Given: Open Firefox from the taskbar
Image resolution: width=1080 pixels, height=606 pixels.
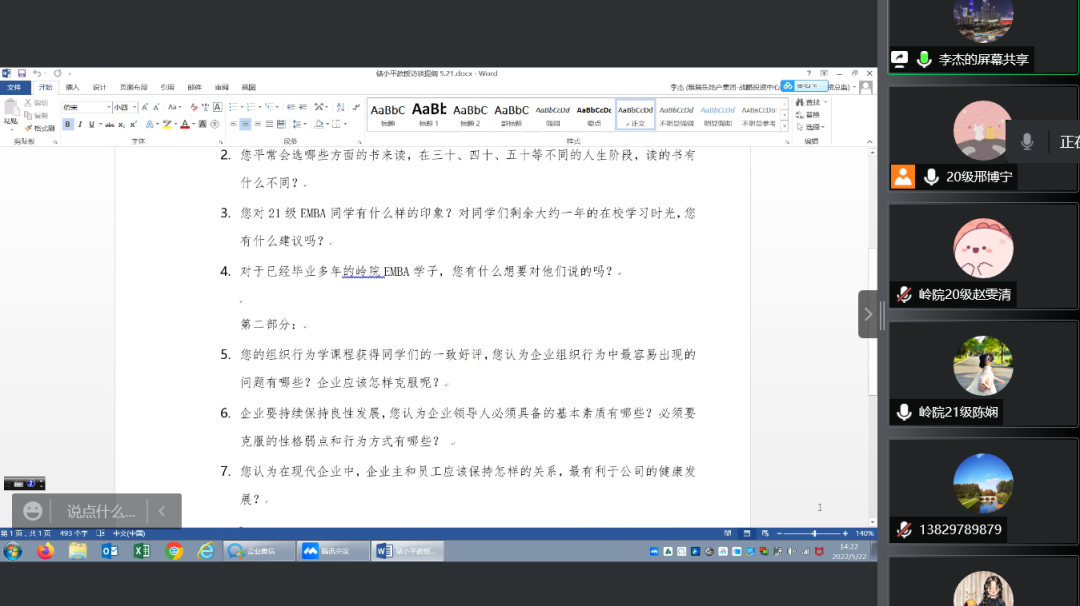Looking at the screenshot, I should (45, 551).
